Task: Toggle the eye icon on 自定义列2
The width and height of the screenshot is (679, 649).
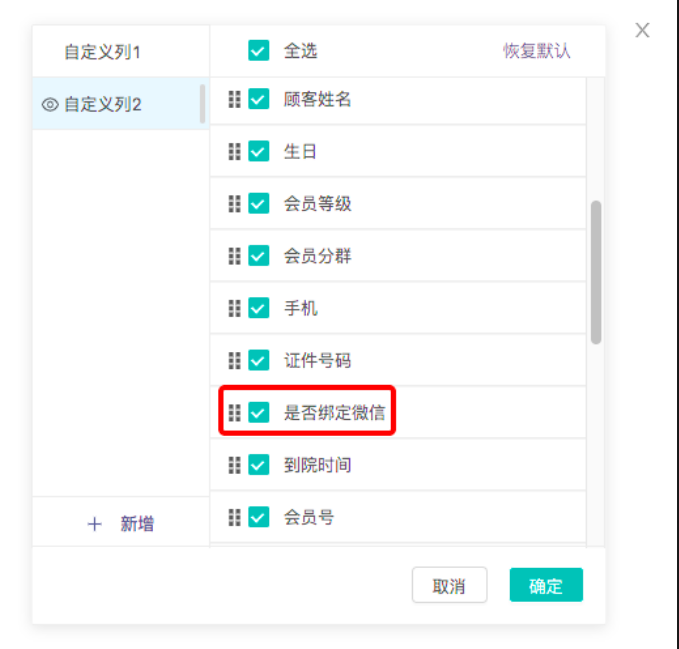Action: [x=50, y=104]
